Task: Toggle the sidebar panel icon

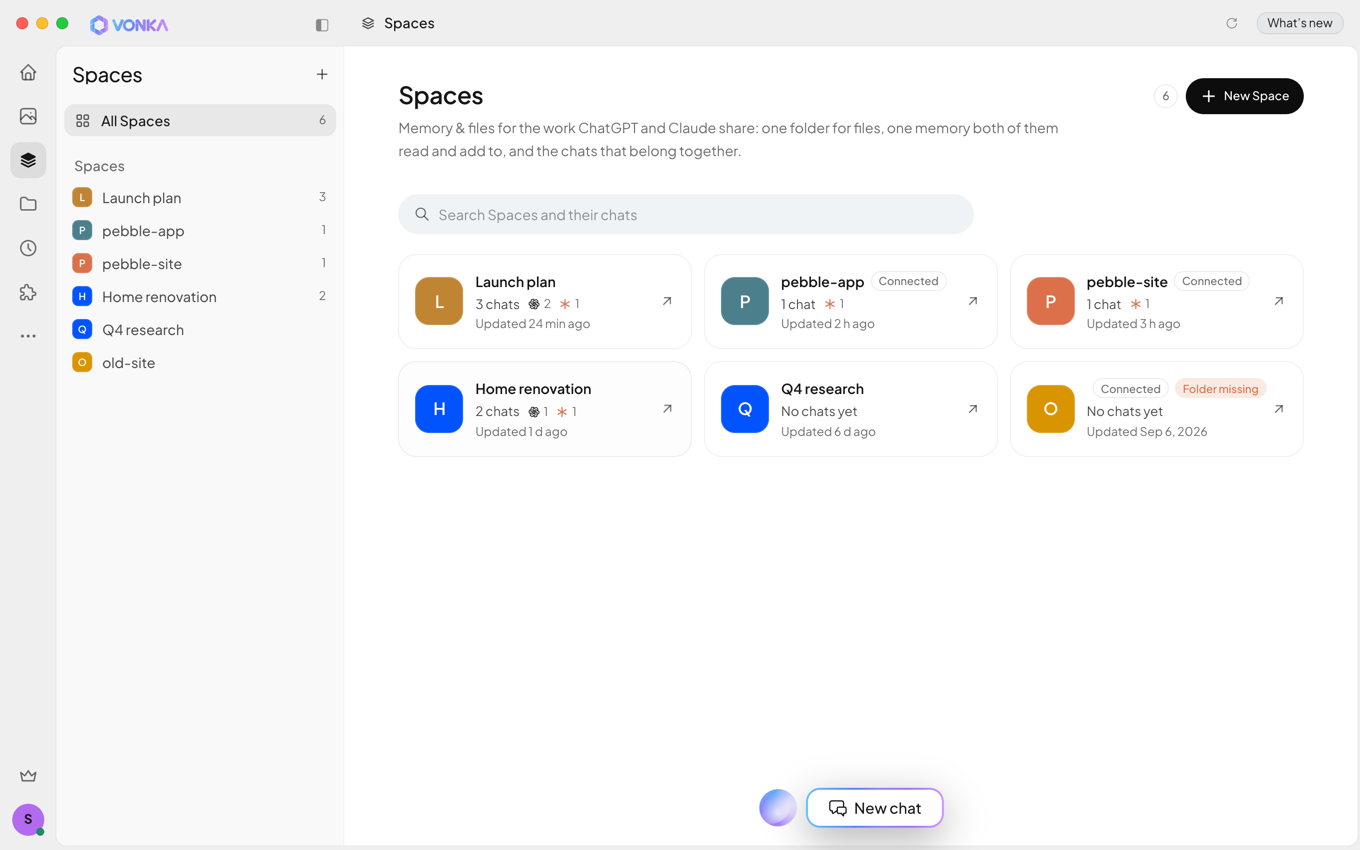Action: pos(322,24)
